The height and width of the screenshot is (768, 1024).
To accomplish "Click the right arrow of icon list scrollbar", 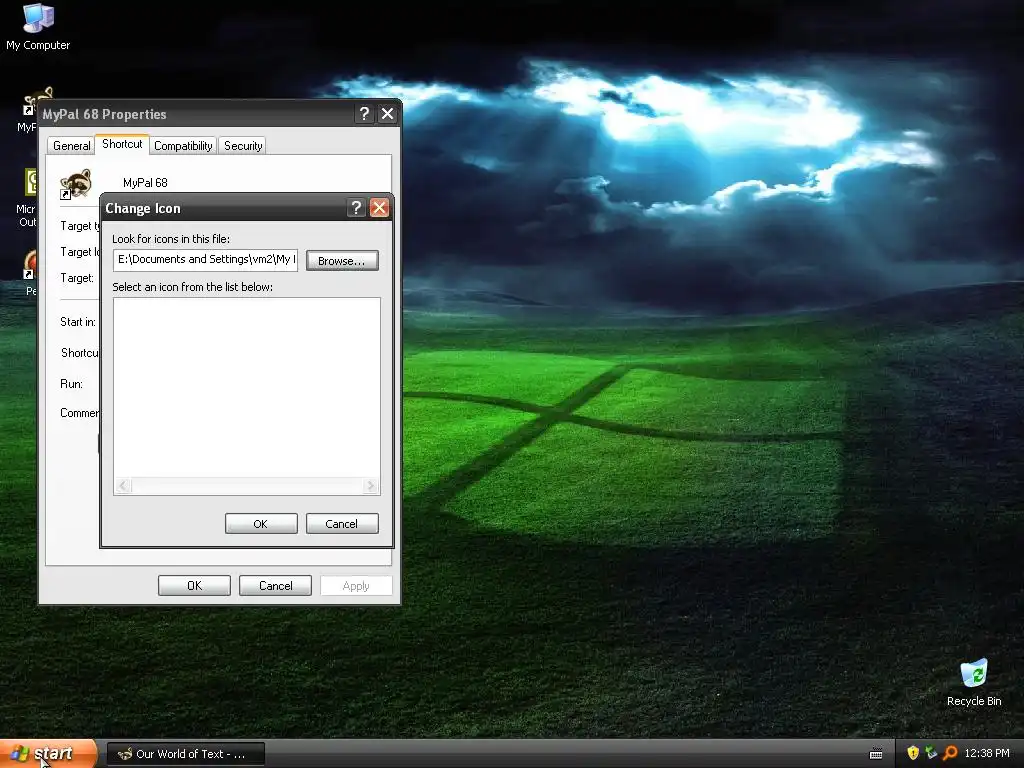I will tap(370, 485).
